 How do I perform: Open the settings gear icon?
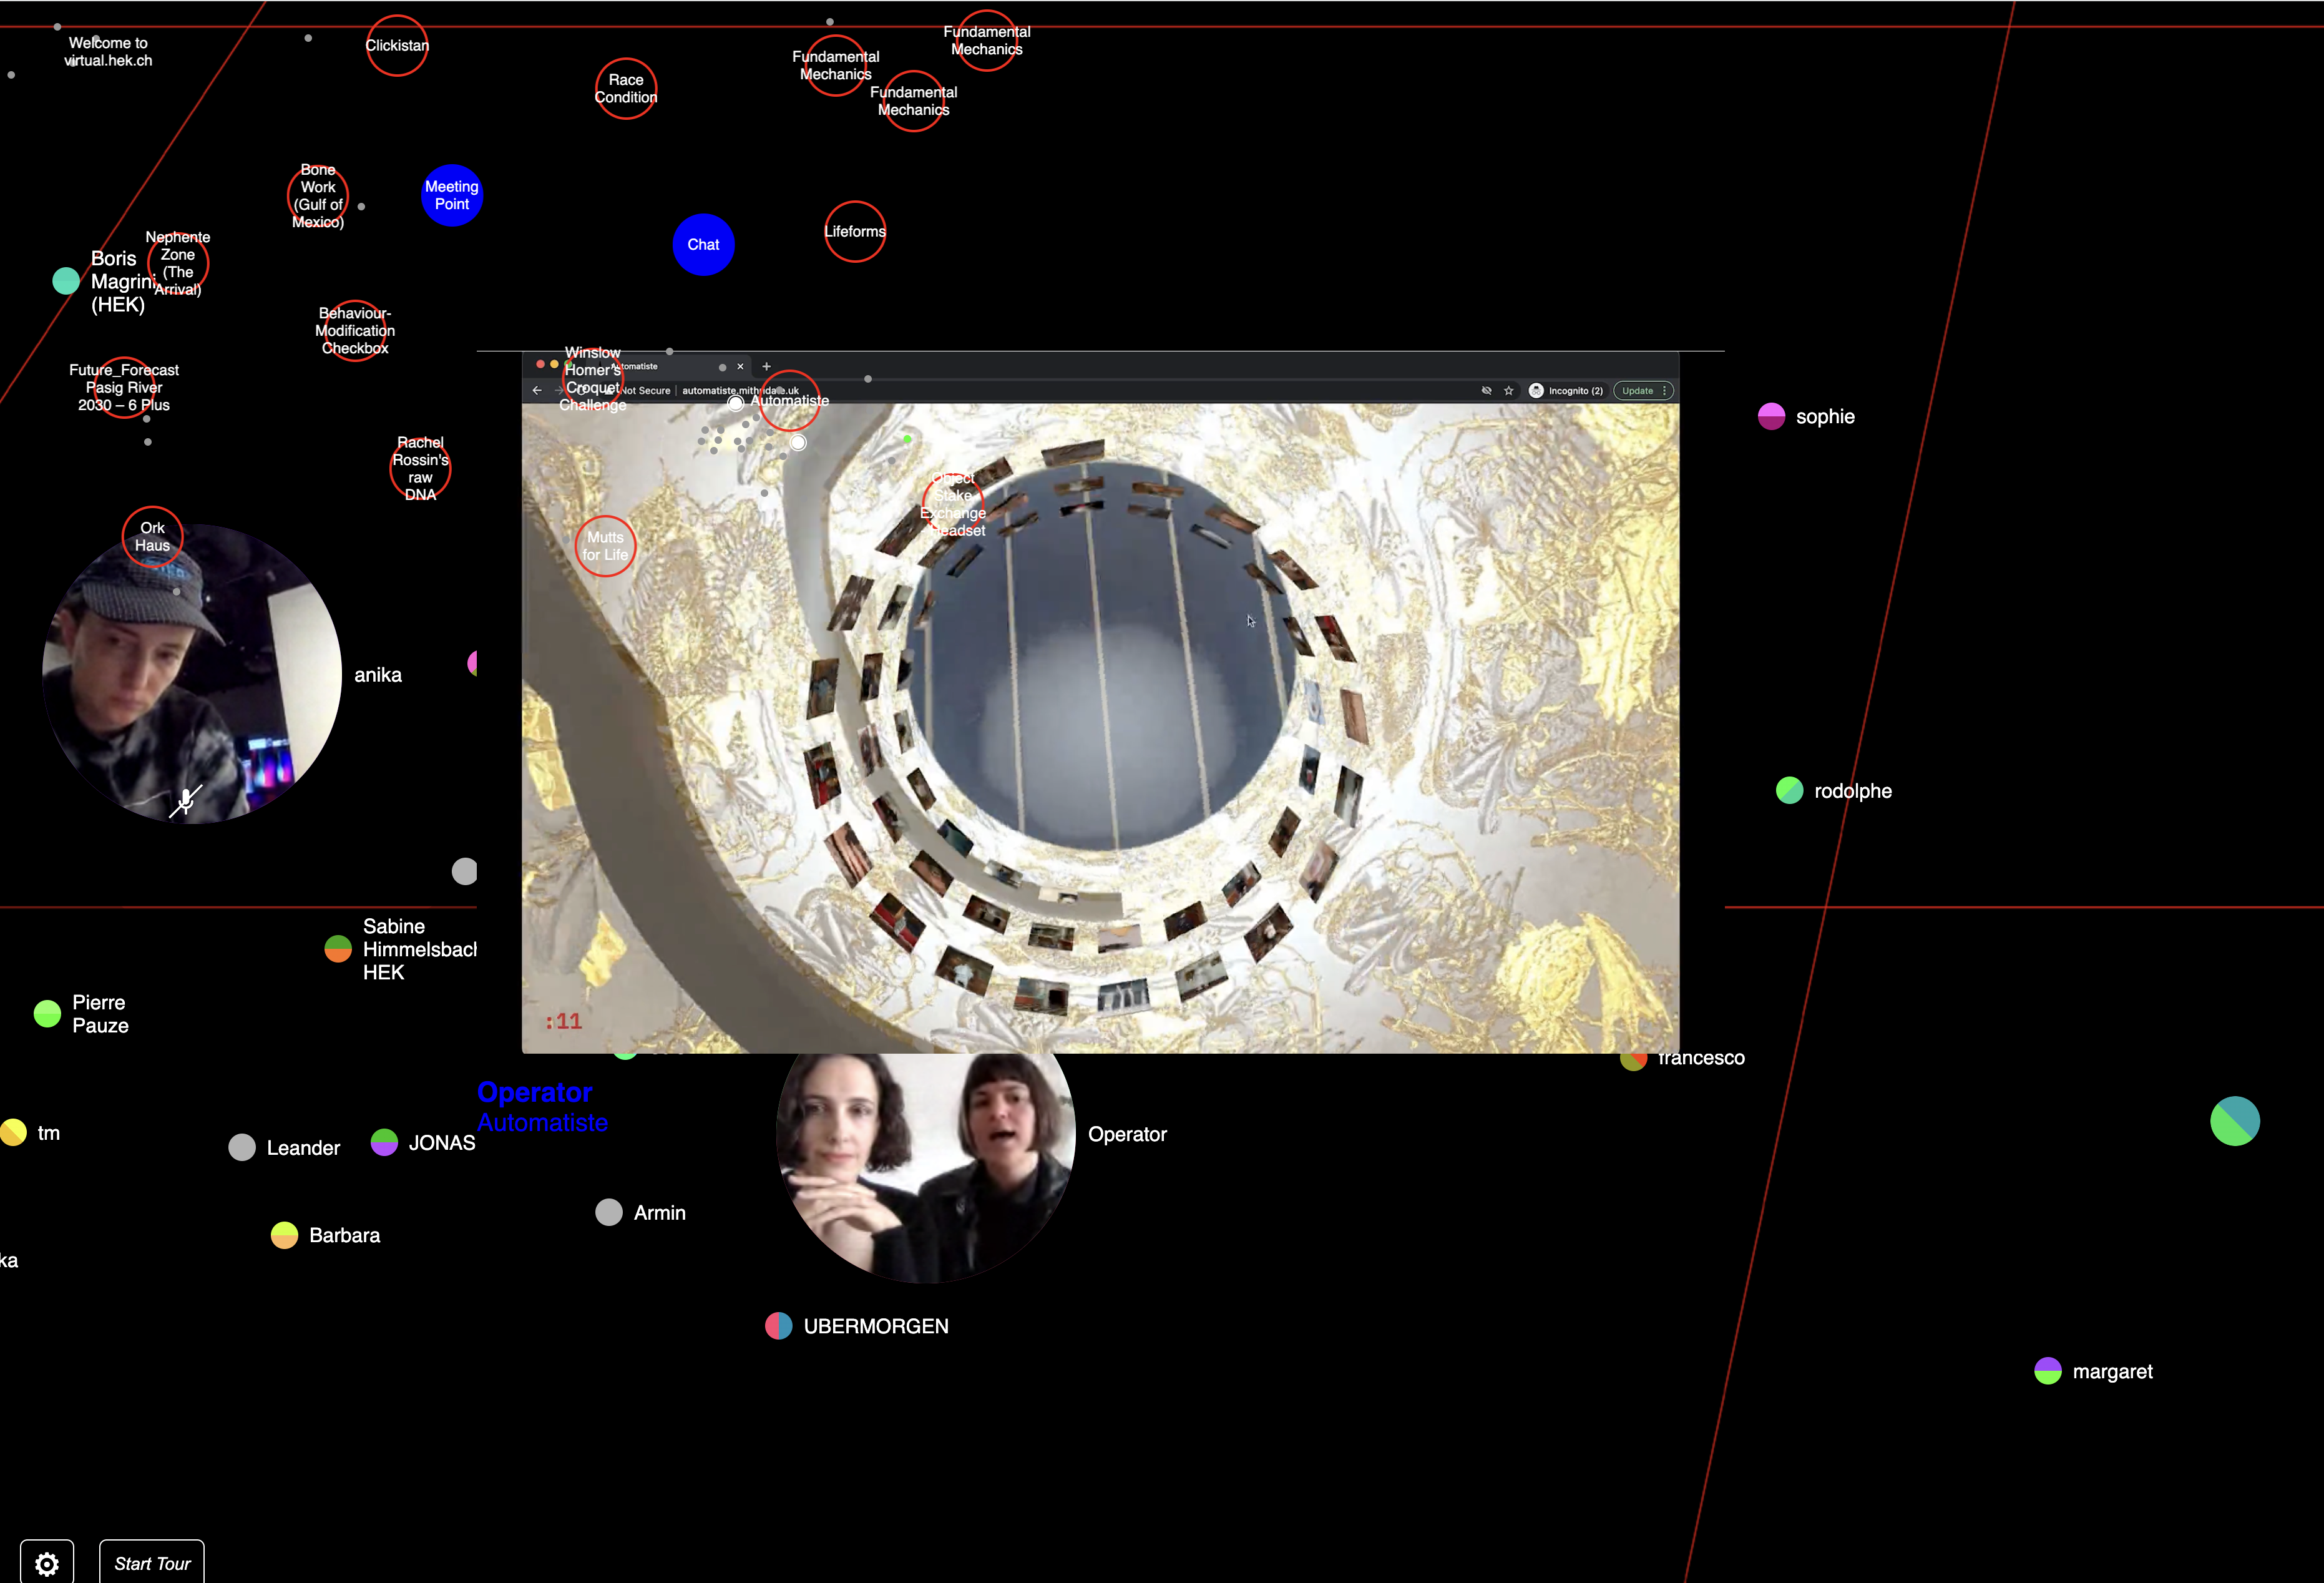(47, 1563)
